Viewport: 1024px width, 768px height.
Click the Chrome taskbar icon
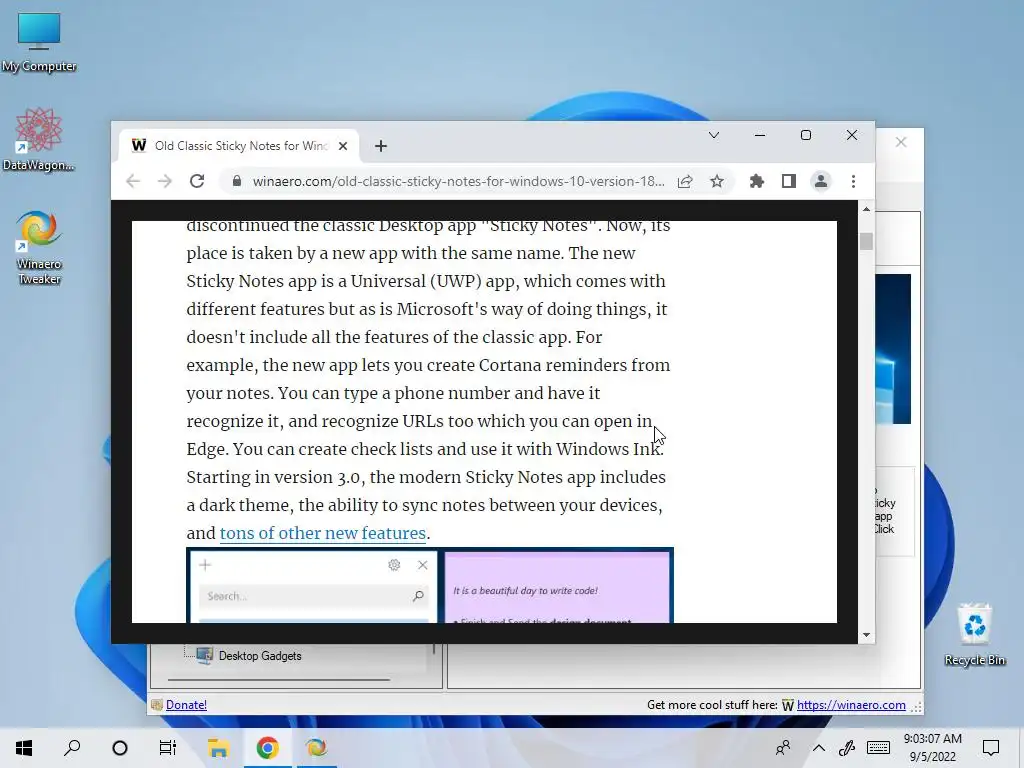pyautogui.click(x=266, y=748)
